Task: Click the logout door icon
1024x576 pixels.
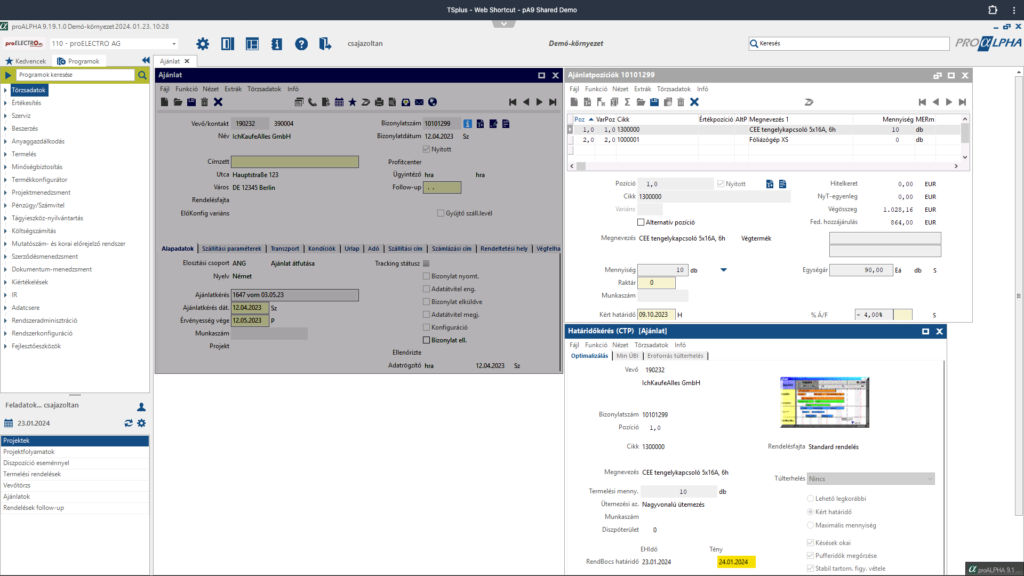Action: point(325,44)
